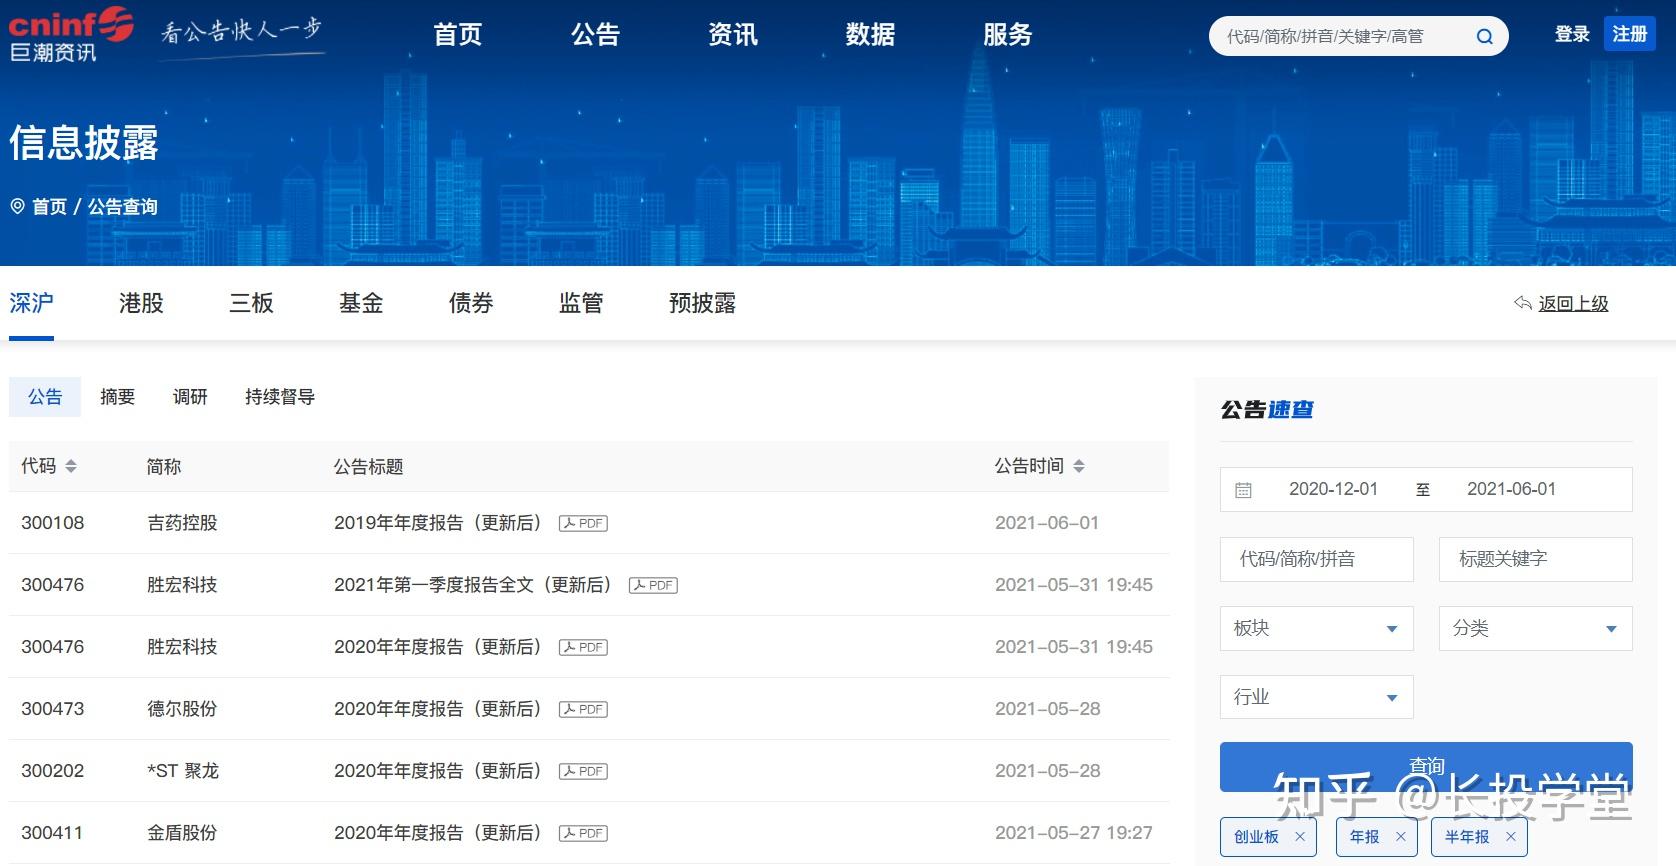Open the 数据 navigation menu
1676x866 pixels.
coord(870,35)
